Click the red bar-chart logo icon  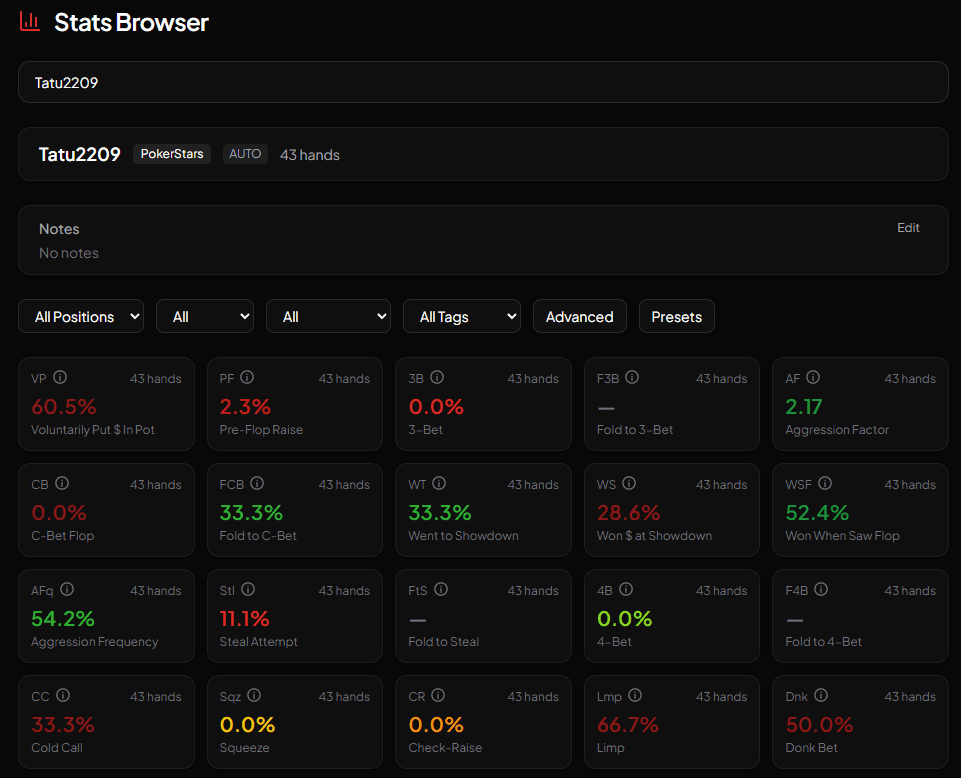click(29, 21)
